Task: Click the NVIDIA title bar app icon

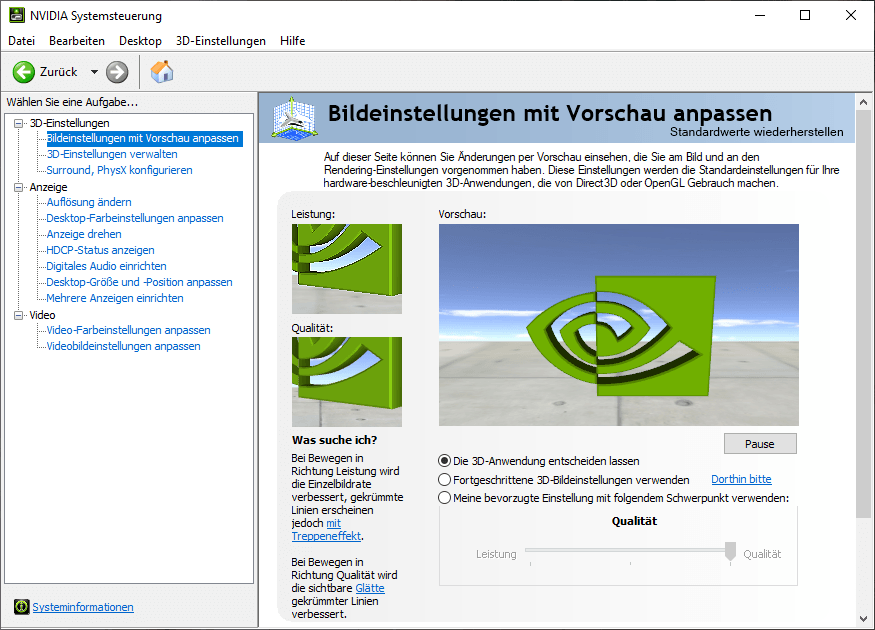Action: [17, 15]
